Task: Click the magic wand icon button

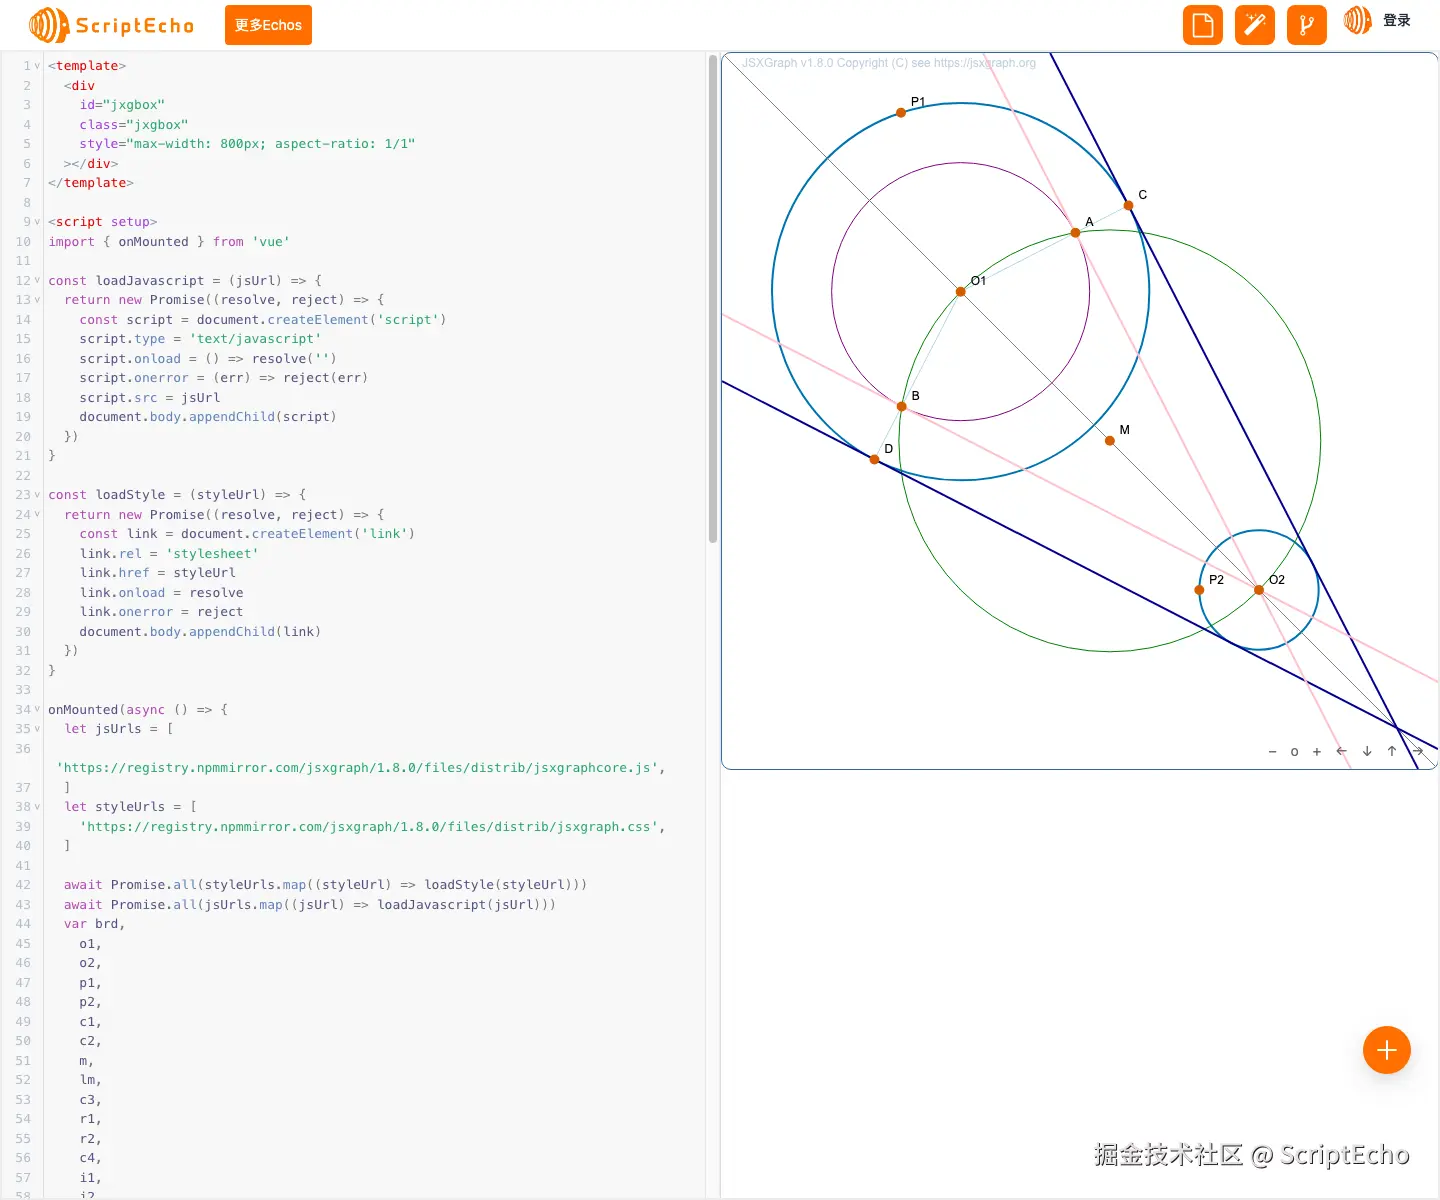Action: [x=1255, y=25]
